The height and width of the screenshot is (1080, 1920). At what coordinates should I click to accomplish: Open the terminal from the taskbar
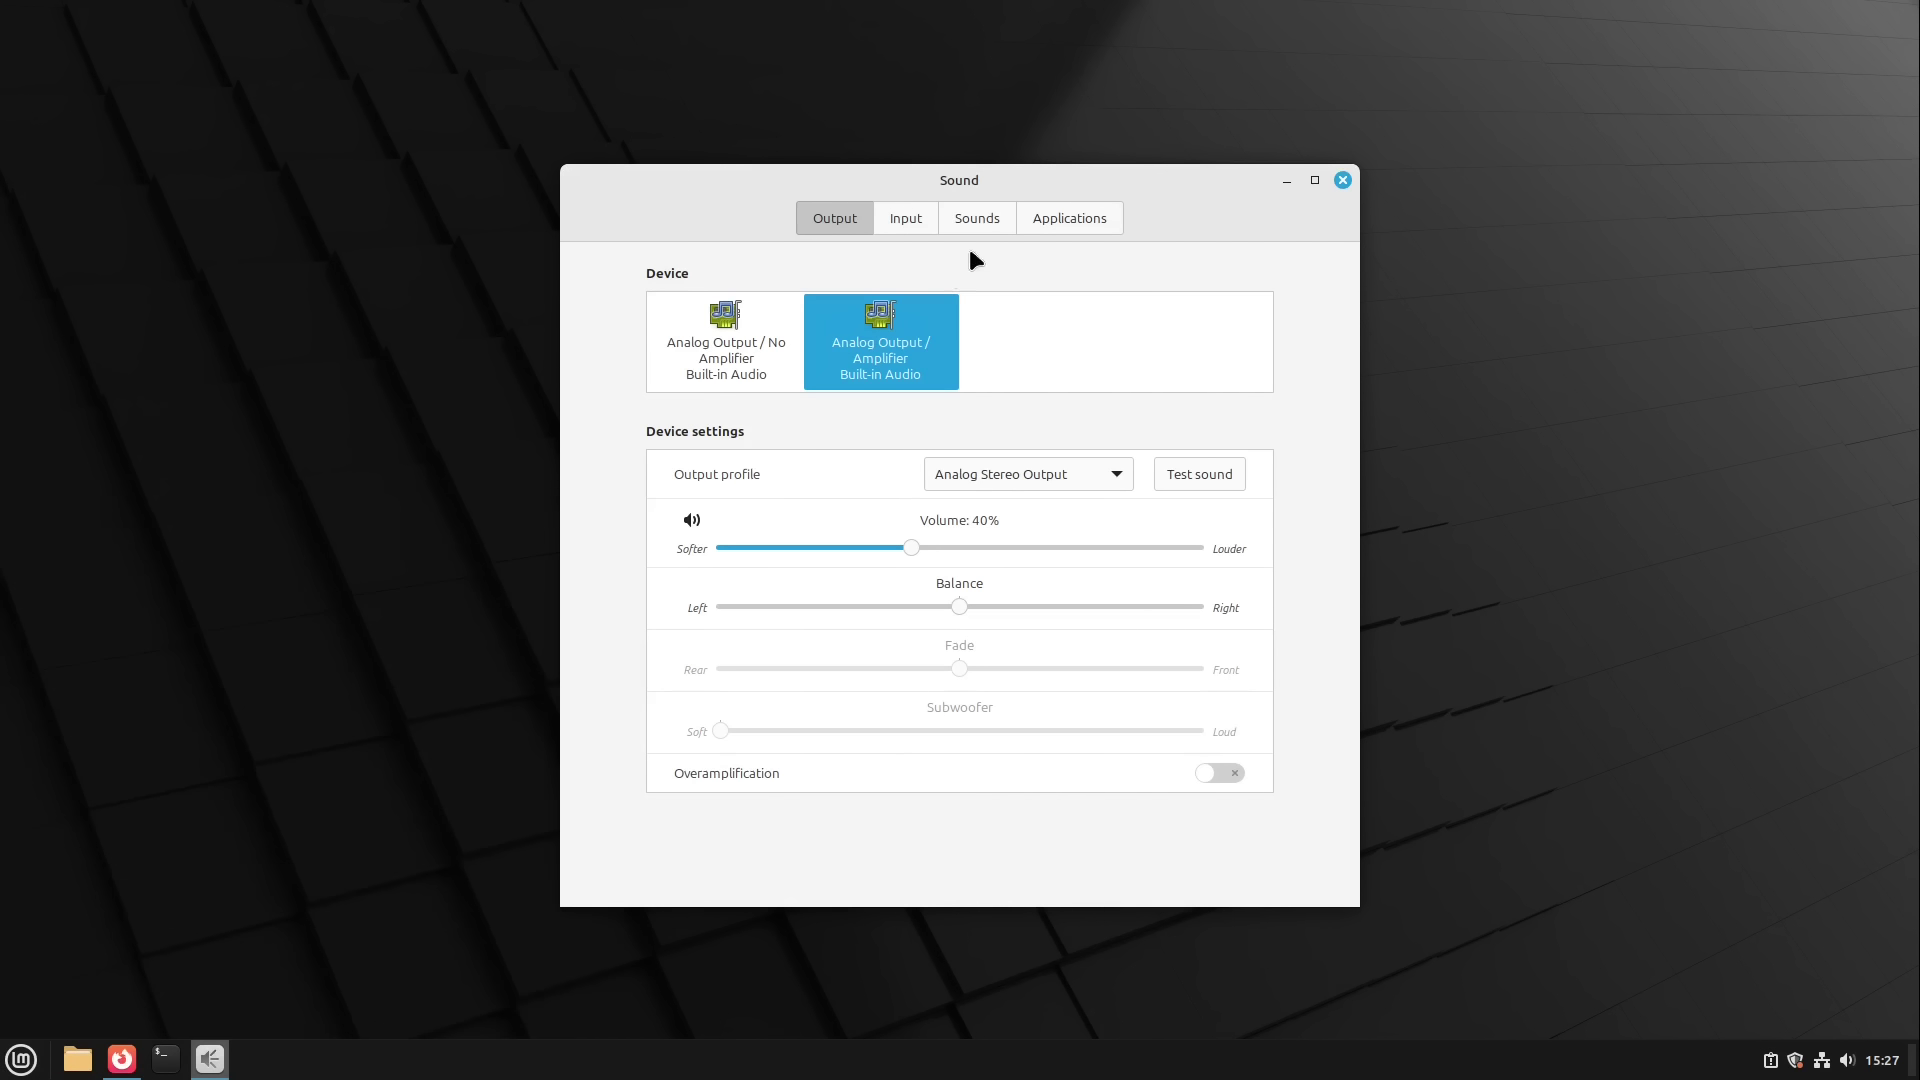point(165,1059)
